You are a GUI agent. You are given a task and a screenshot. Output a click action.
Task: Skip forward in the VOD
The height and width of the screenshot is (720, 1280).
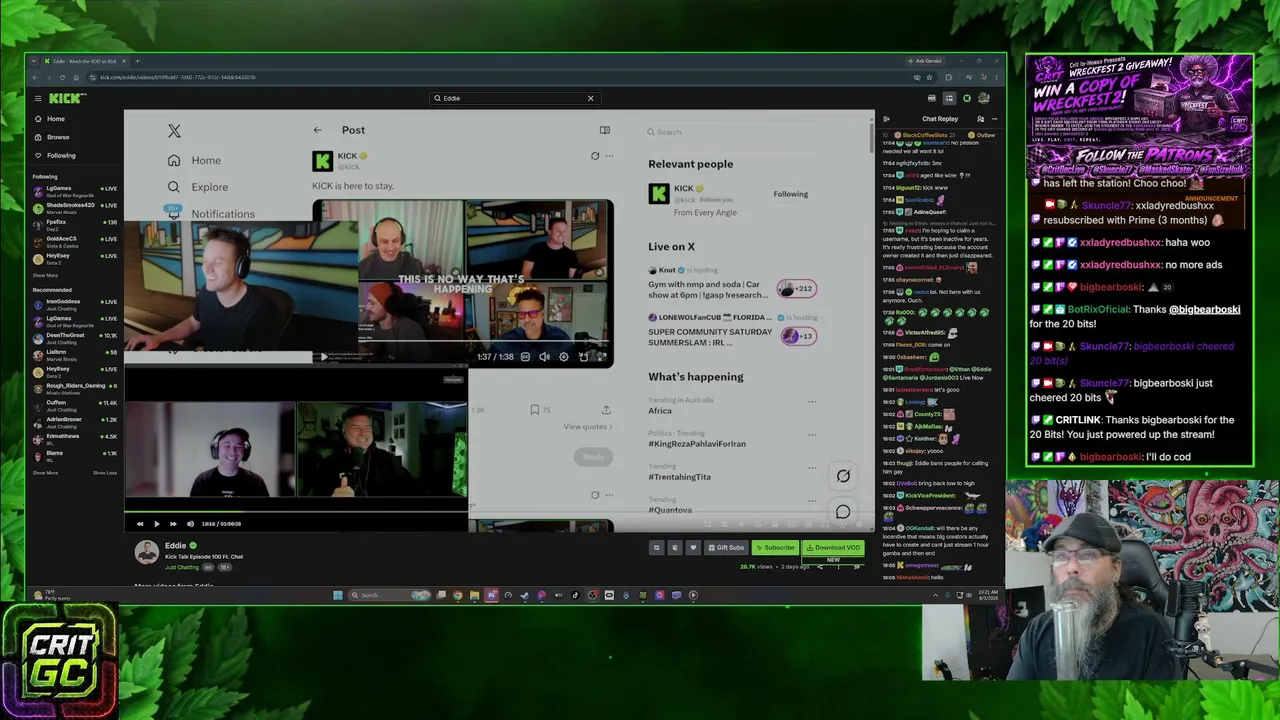[x=173, y=523]
